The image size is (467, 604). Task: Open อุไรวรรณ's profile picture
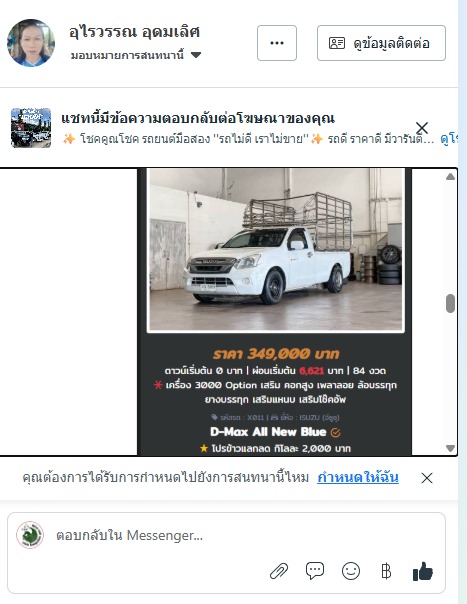click(x=31, y=43)
